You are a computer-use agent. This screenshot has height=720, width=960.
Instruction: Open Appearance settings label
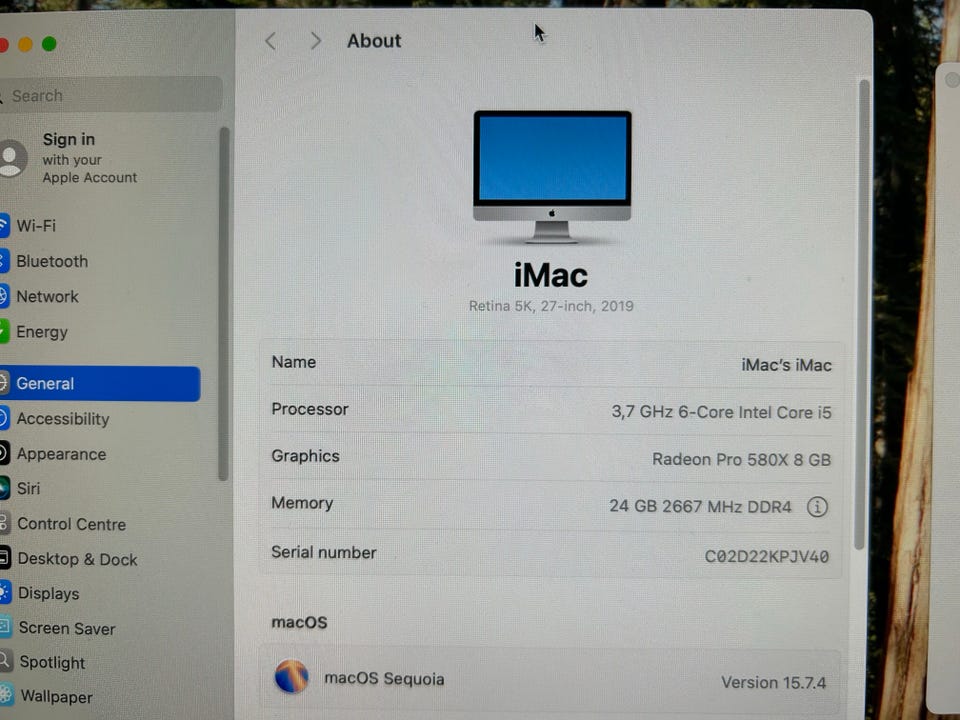pos(61,454)
